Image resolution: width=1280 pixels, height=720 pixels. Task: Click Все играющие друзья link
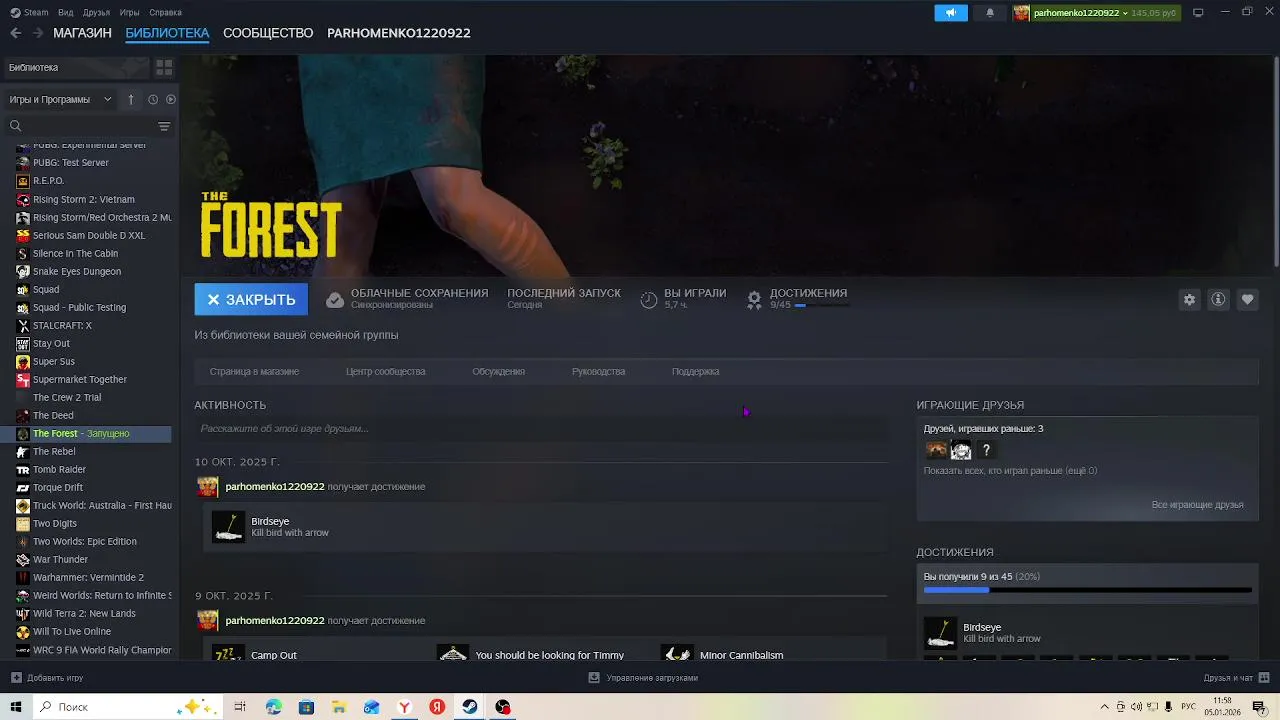(1197, 505)
